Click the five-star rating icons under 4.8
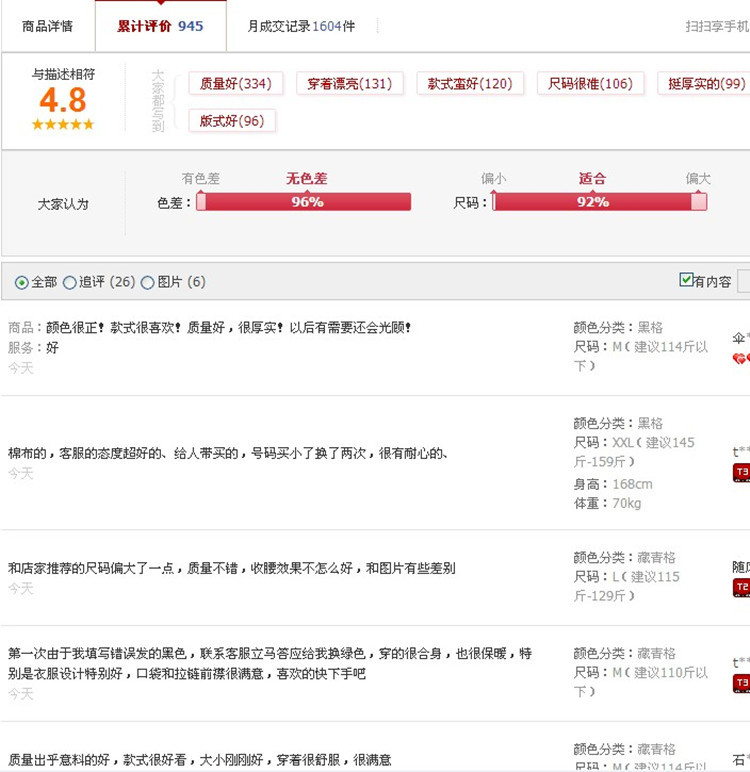Screen dimensions: 750x772 [63, 125]
